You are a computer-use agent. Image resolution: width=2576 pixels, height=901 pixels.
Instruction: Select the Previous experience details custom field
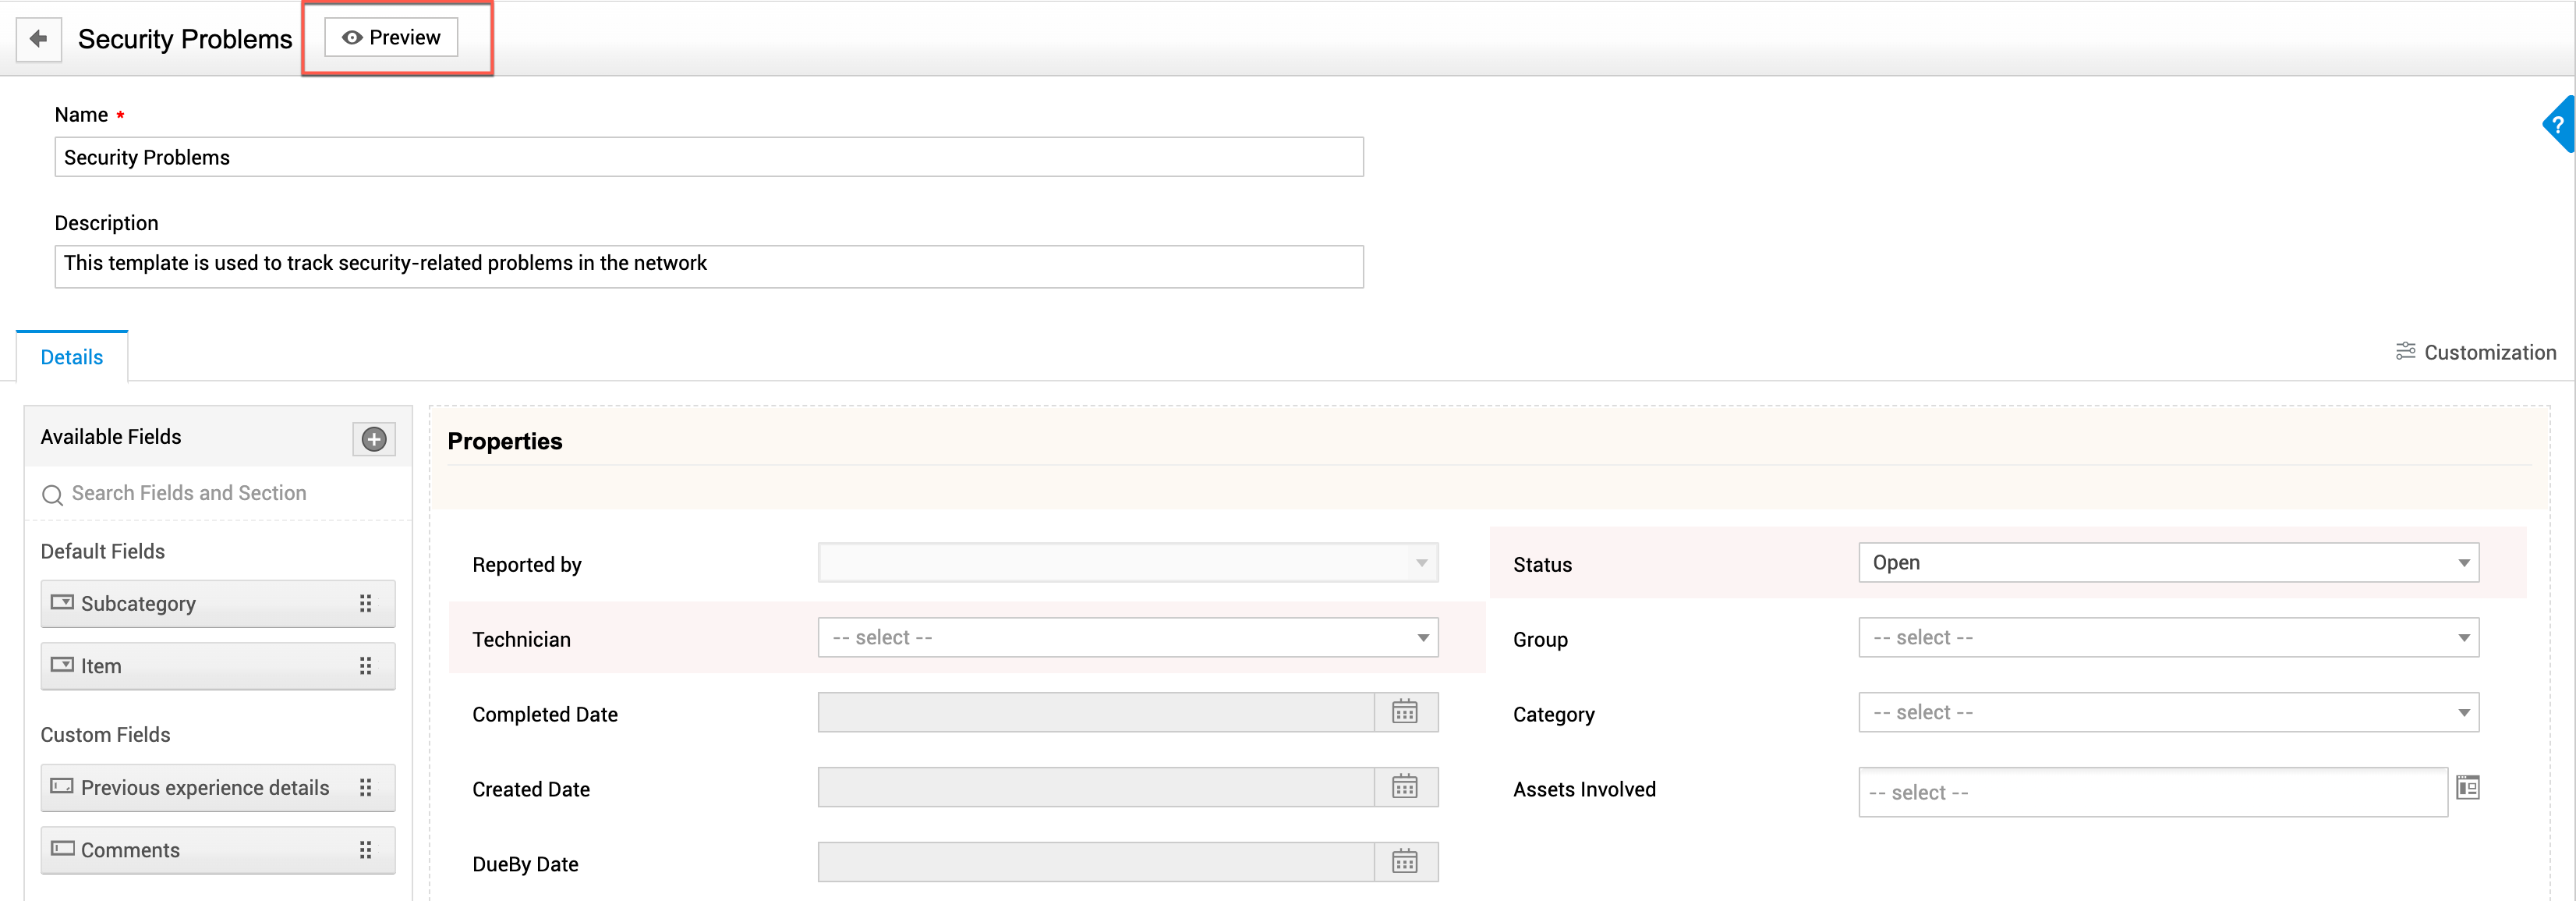point(218,788)
